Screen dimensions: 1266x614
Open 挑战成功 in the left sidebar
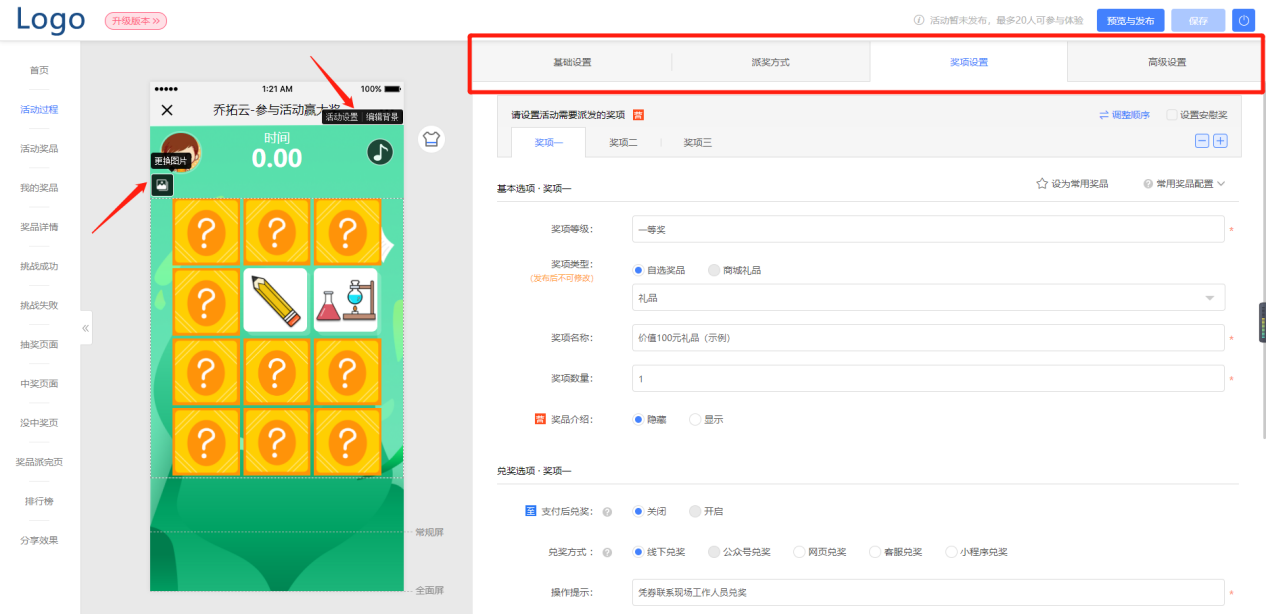[39, 266]
